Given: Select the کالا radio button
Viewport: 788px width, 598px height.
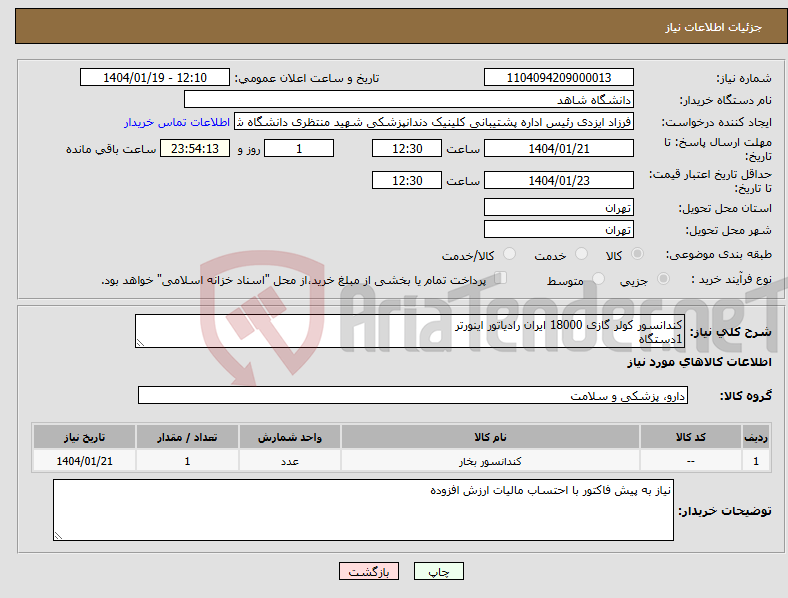Looking at the screenshot, I should pos(637,254).
